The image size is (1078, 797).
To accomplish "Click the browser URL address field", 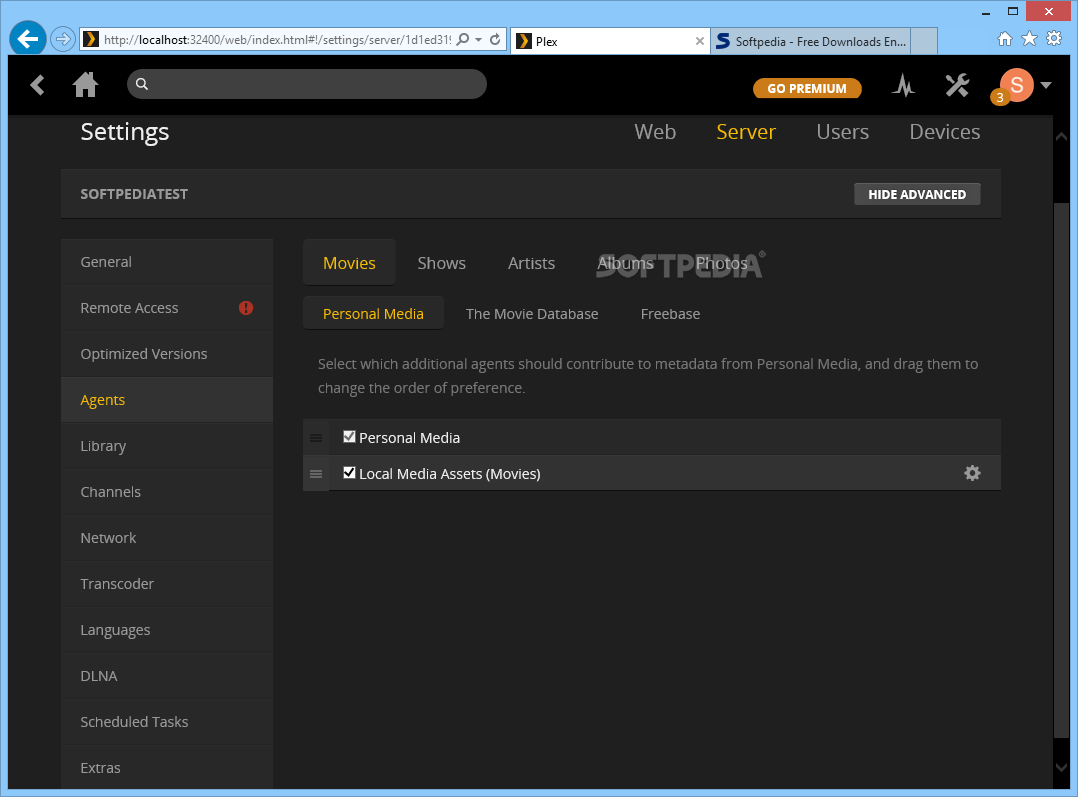I will tap(277, 40).
